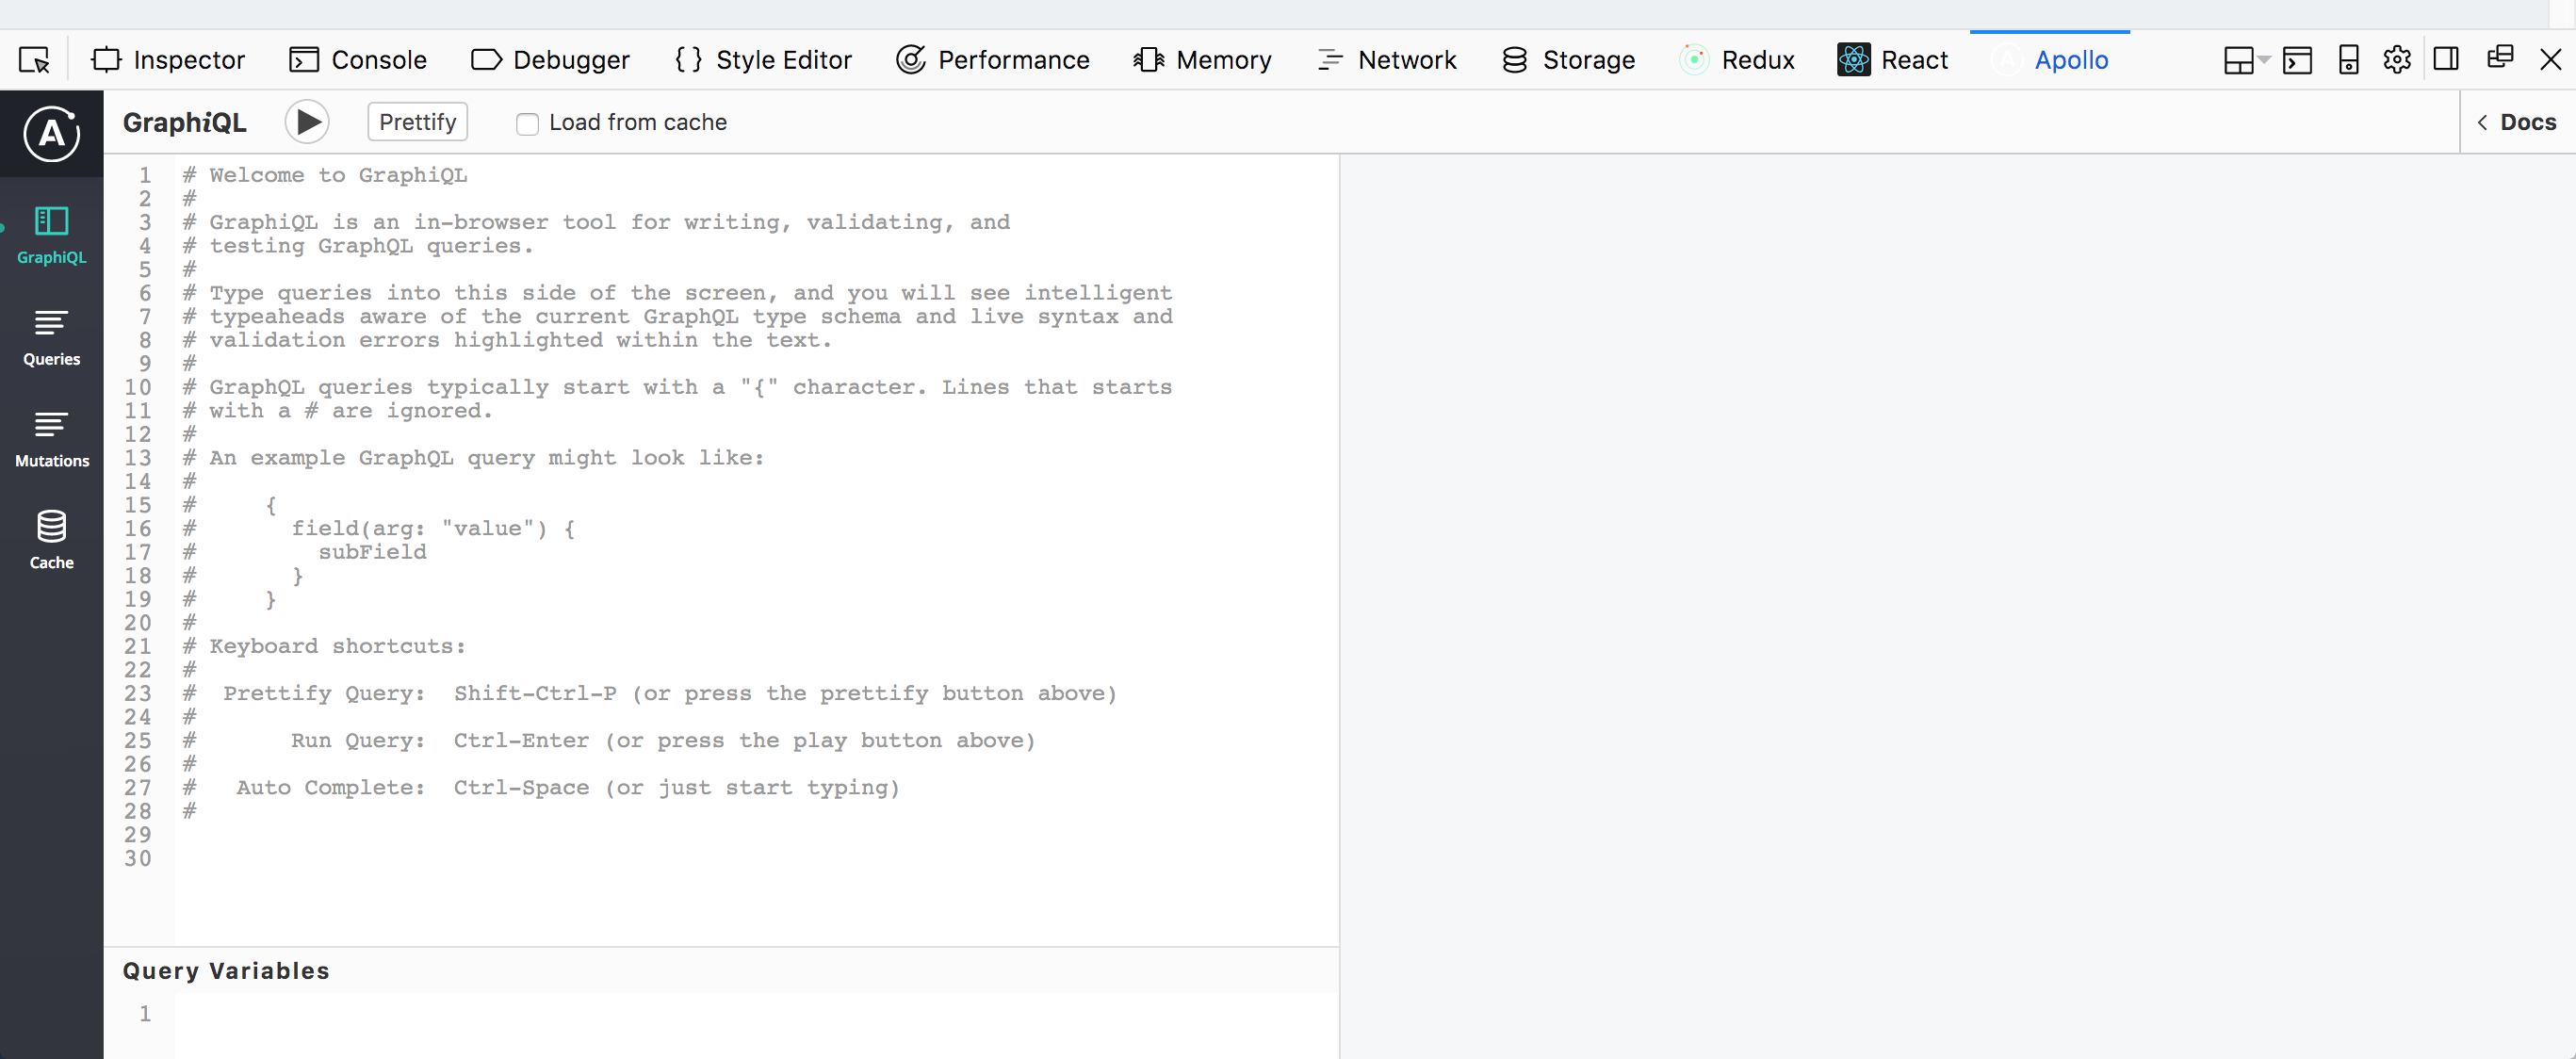The height and width of the screenshot is (1059, 2576).
Task: Open the split console dropdown arrow
Action: (x=2264, y=60)
